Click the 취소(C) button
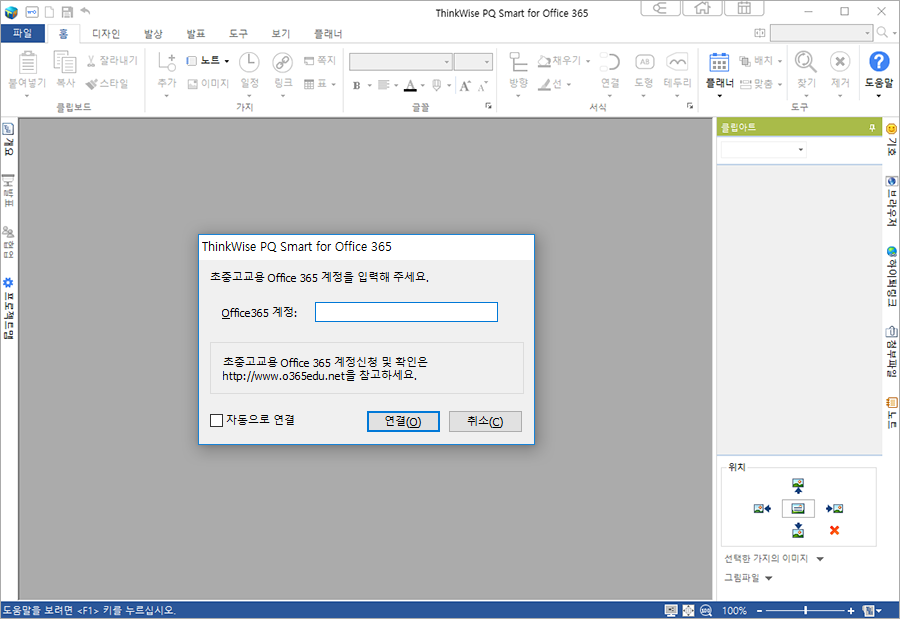 485,421
